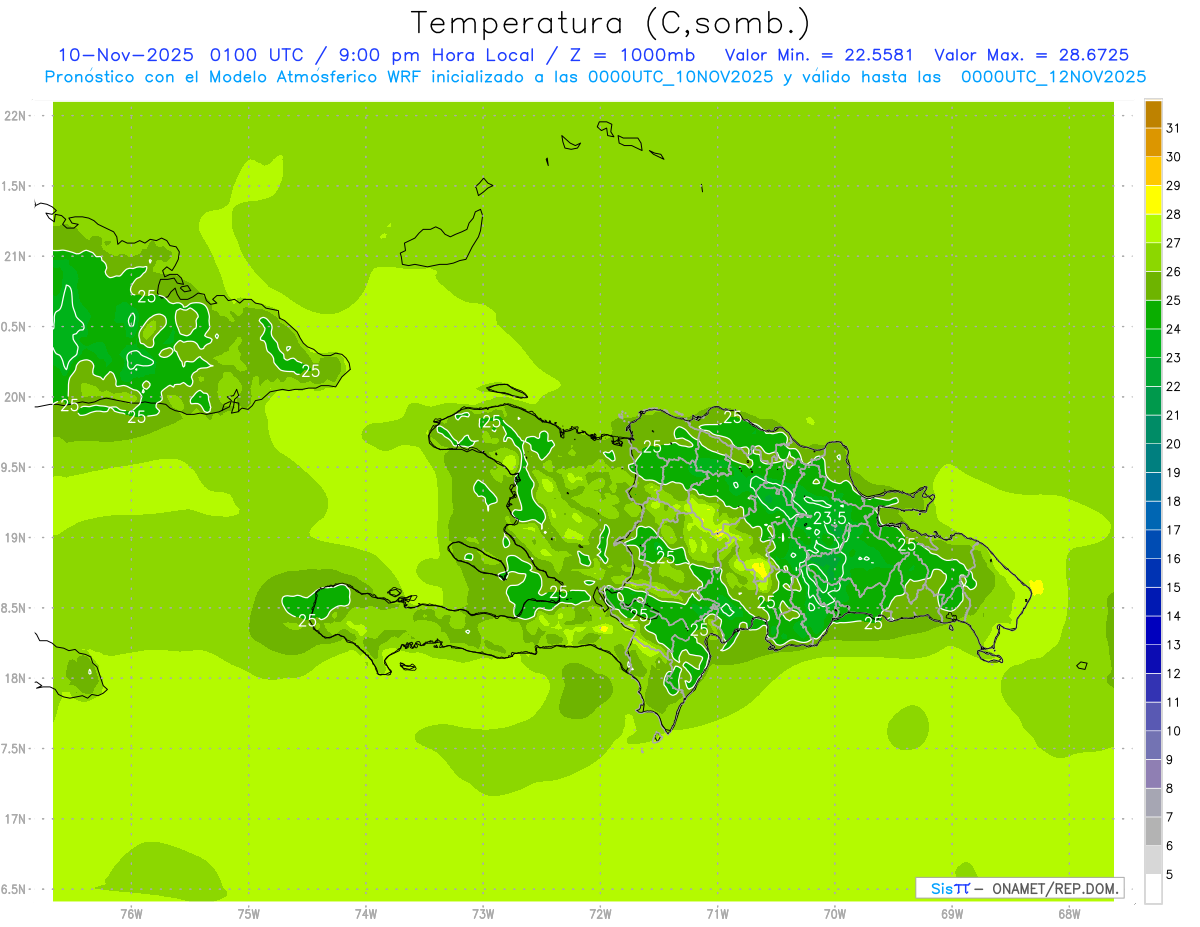Click the '72W' longitude axis label
Screen dimensions: 1200x927
tap(600, 914)
